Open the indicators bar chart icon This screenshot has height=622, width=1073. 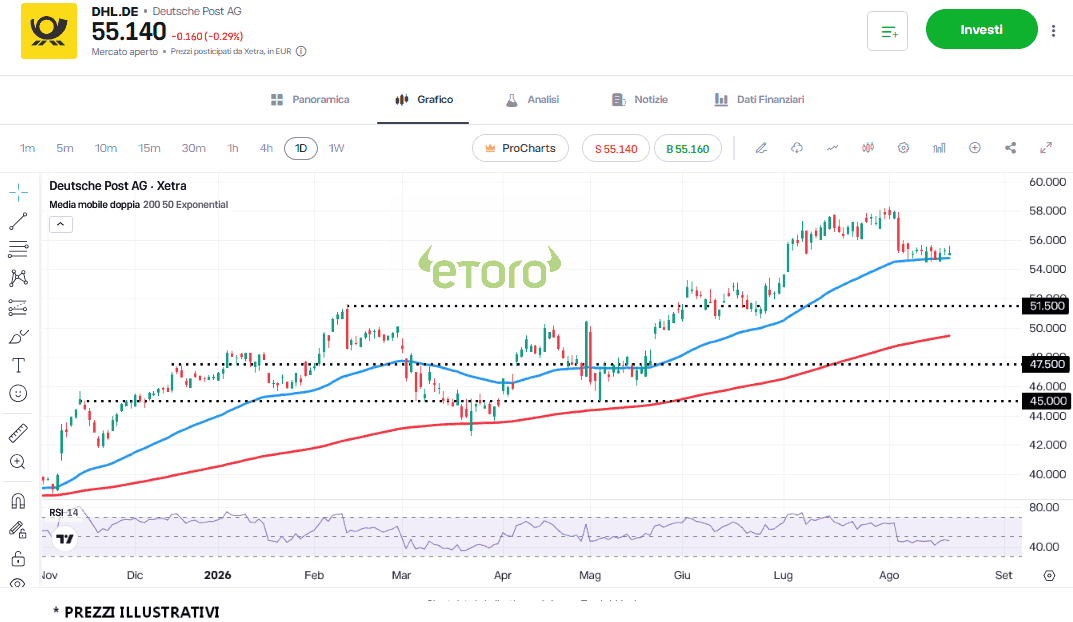tap(939, 148)
